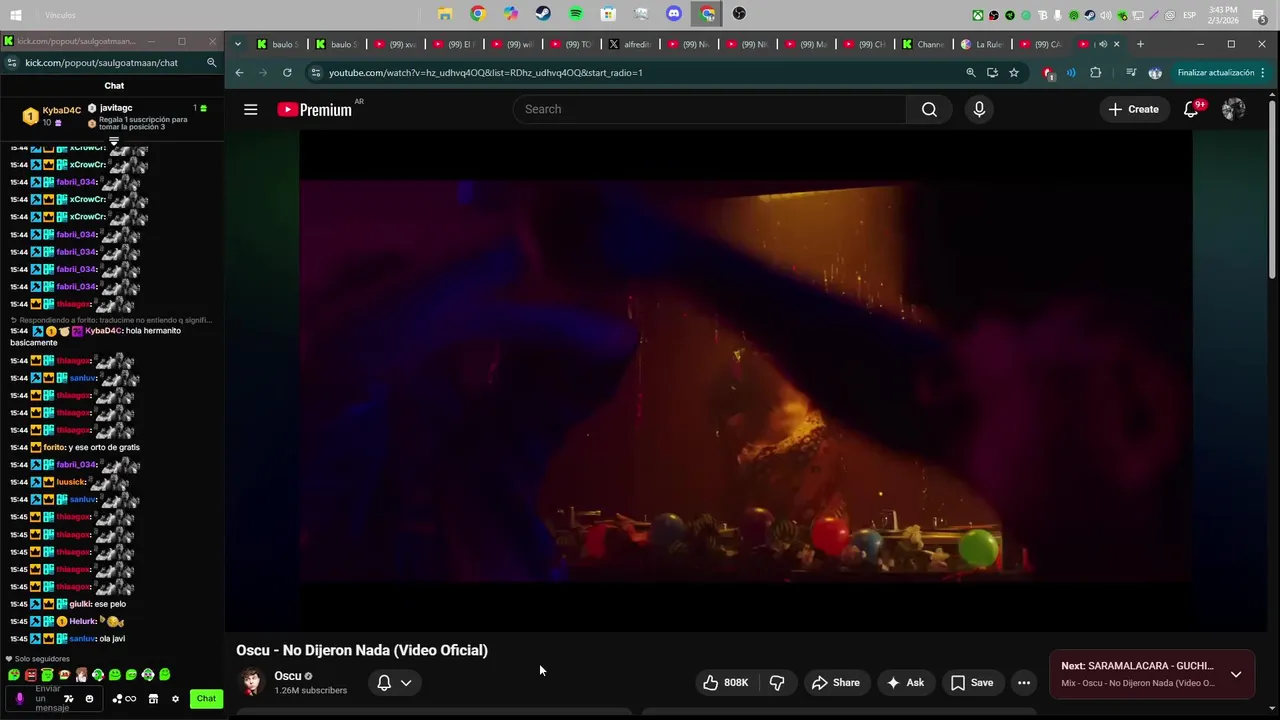Open the YouTube account avatar menu
Screen dimensions: 1280x720
coord(1234,109)
